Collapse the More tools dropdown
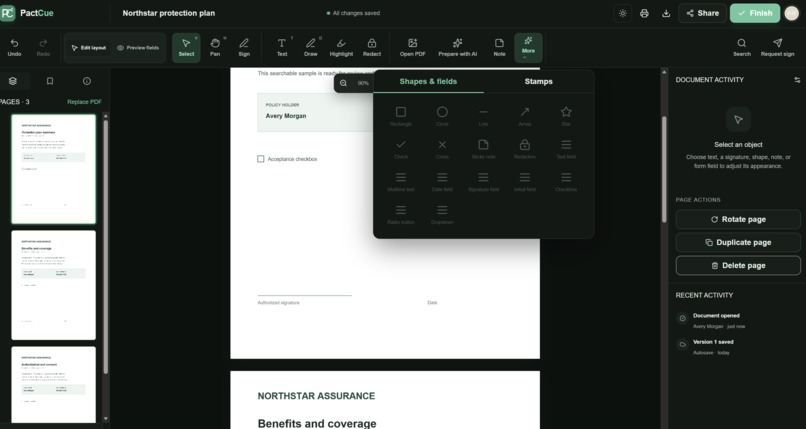The height and width of the screenshot is (429, 806). (528, 48)
